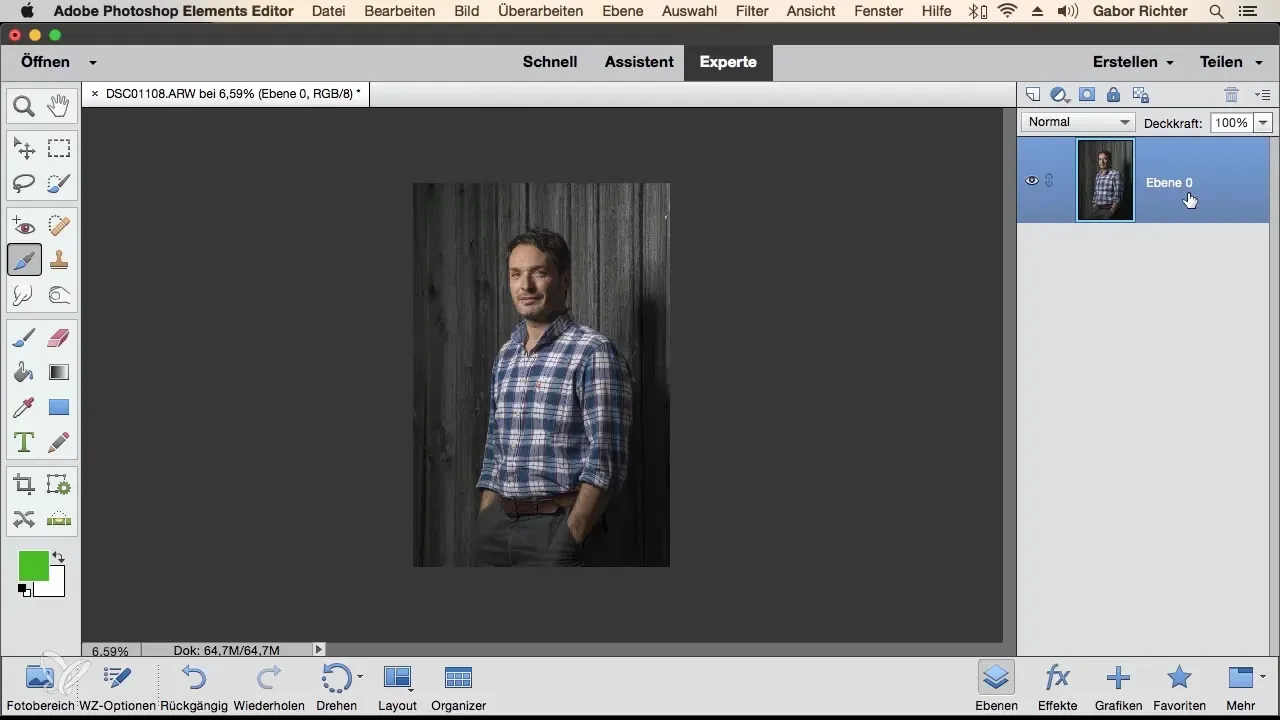1280x720 pixels.
Task: Hide Ebene 0 layer visibility eye
Action: tap(1032, 181)
